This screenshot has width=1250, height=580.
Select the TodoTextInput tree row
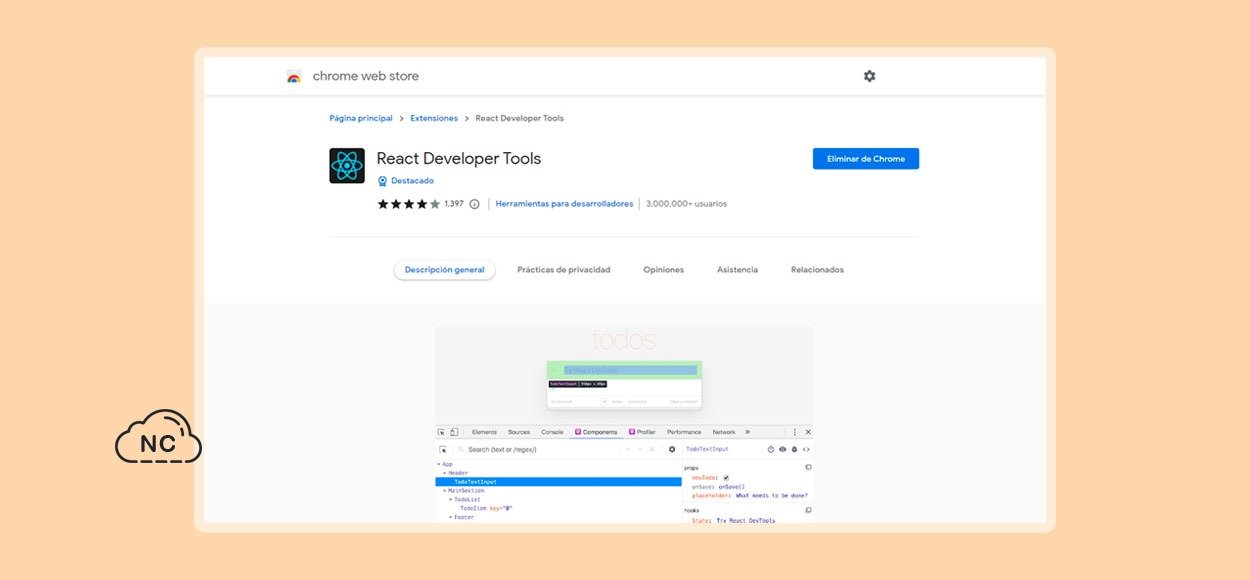pyautogui.click(x=559, y=482)
